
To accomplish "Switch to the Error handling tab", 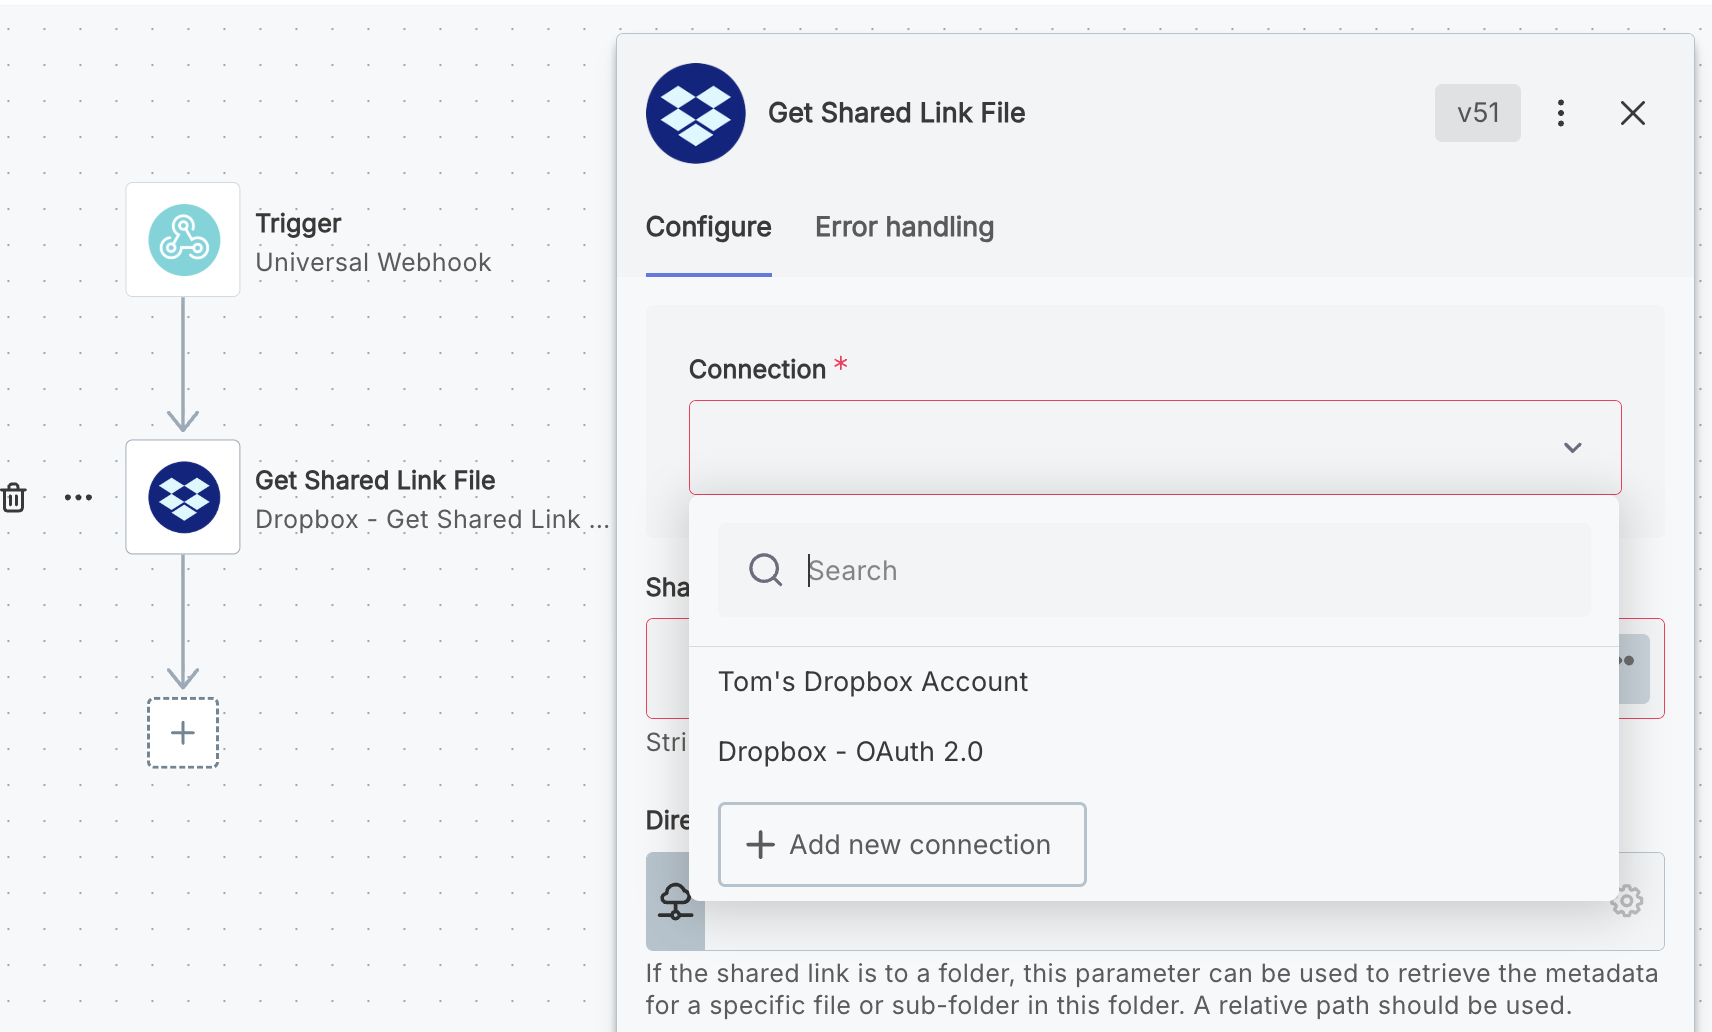I will (904, 227).
